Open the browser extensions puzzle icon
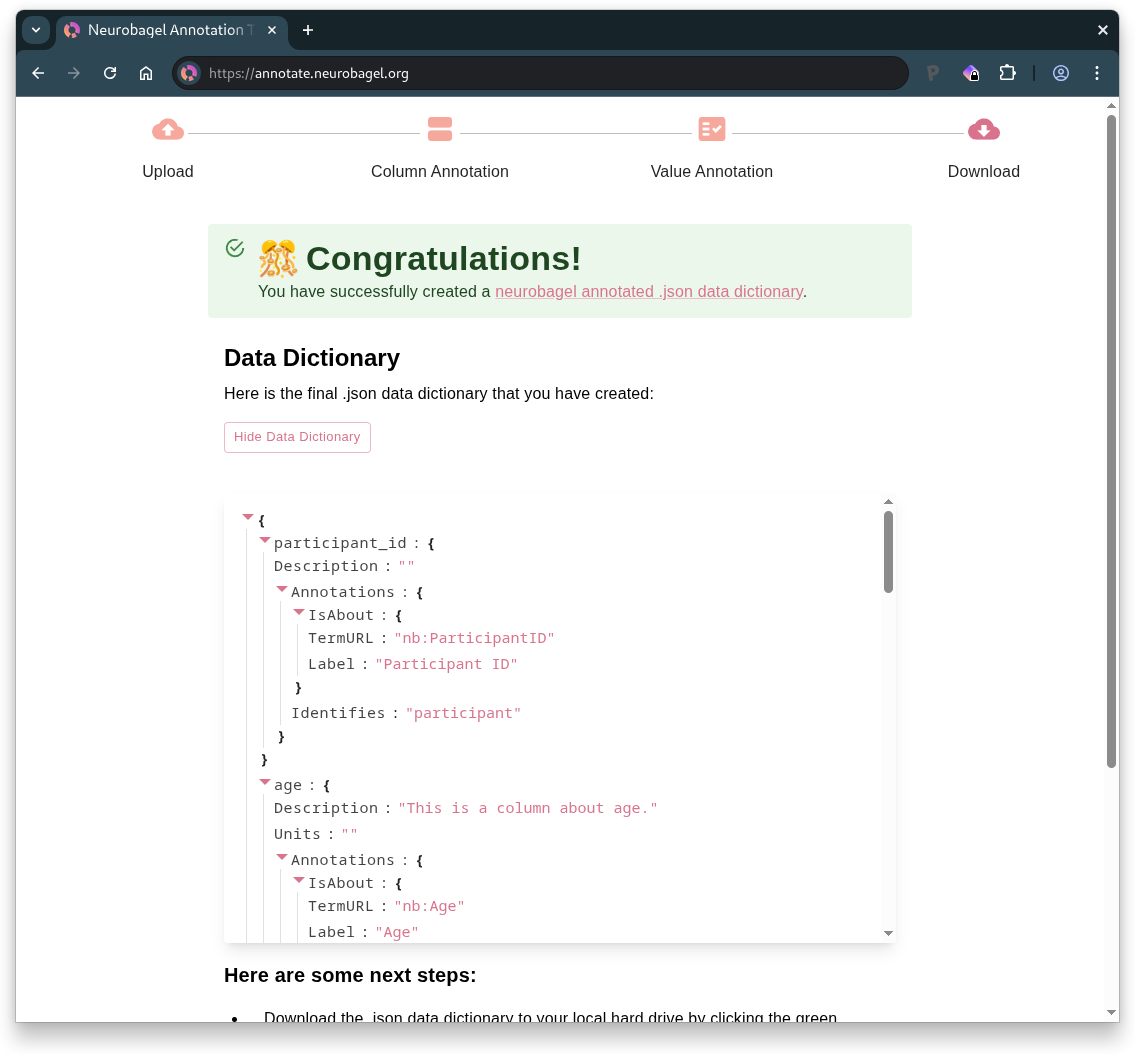Screen dimensions: 1135x1054 point(1007,73)
